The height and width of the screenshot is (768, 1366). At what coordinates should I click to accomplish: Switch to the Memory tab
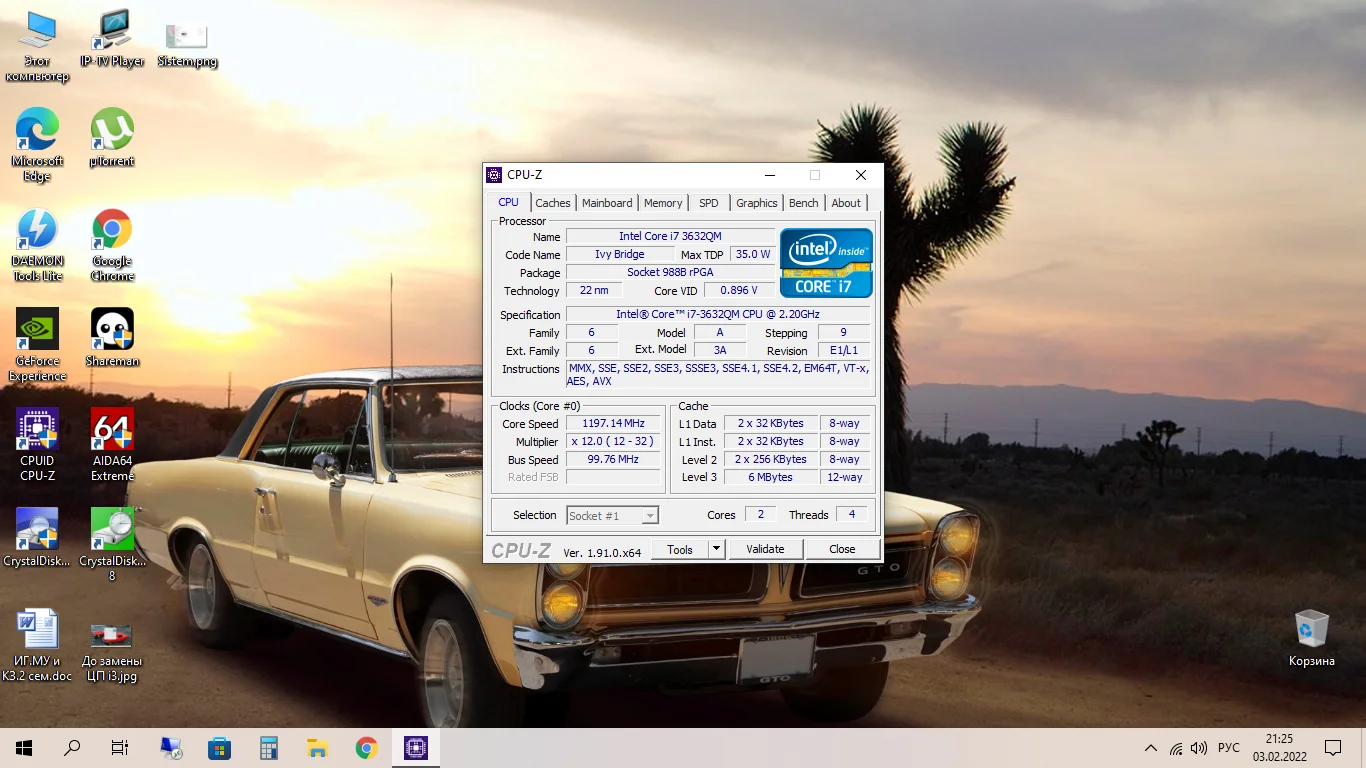[662, 203]
